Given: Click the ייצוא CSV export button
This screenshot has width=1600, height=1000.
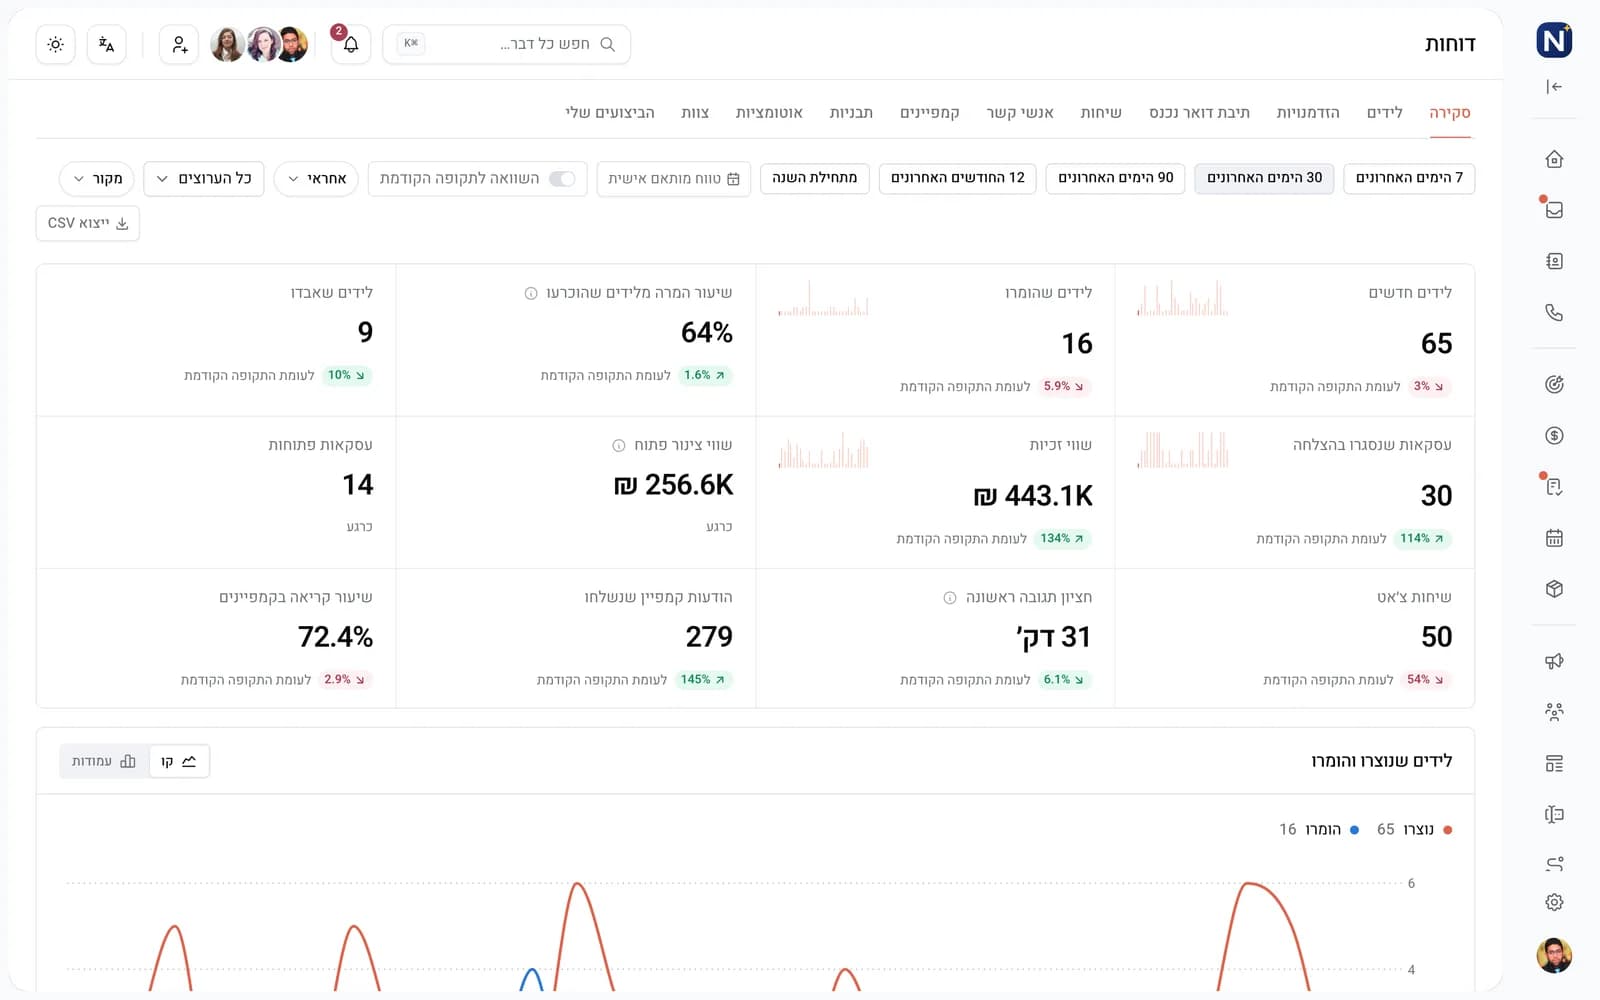Looking at the screenshot, I should [x=88, y=223].
